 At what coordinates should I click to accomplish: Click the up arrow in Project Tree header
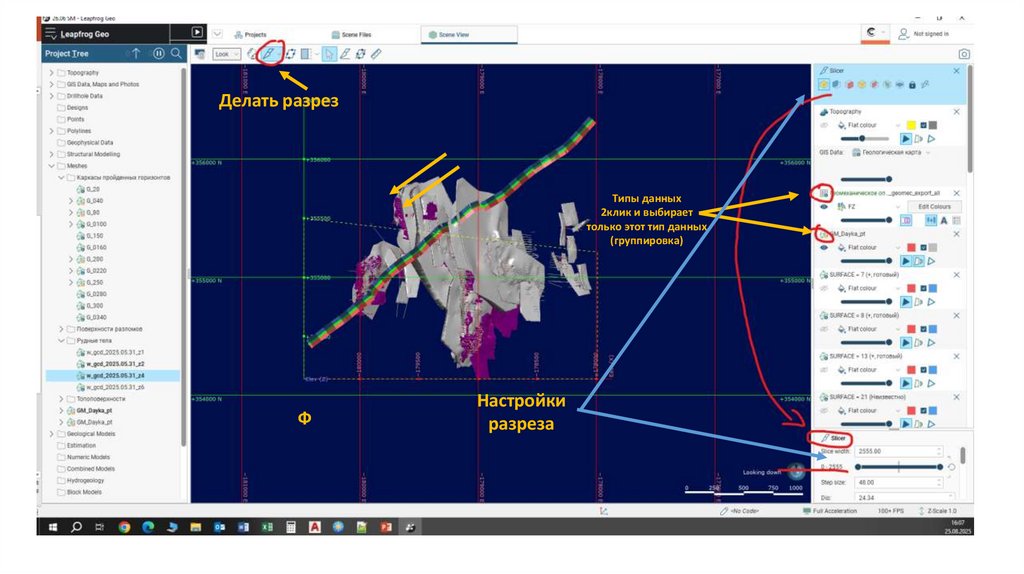(136, 54)
